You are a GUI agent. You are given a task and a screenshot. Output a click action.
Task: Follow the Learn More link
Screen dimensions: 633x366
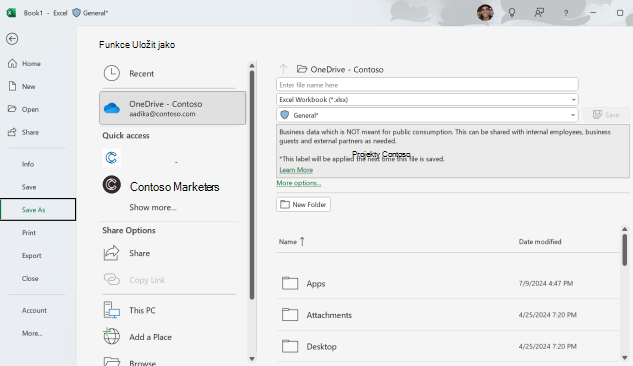tap(296, 170)
